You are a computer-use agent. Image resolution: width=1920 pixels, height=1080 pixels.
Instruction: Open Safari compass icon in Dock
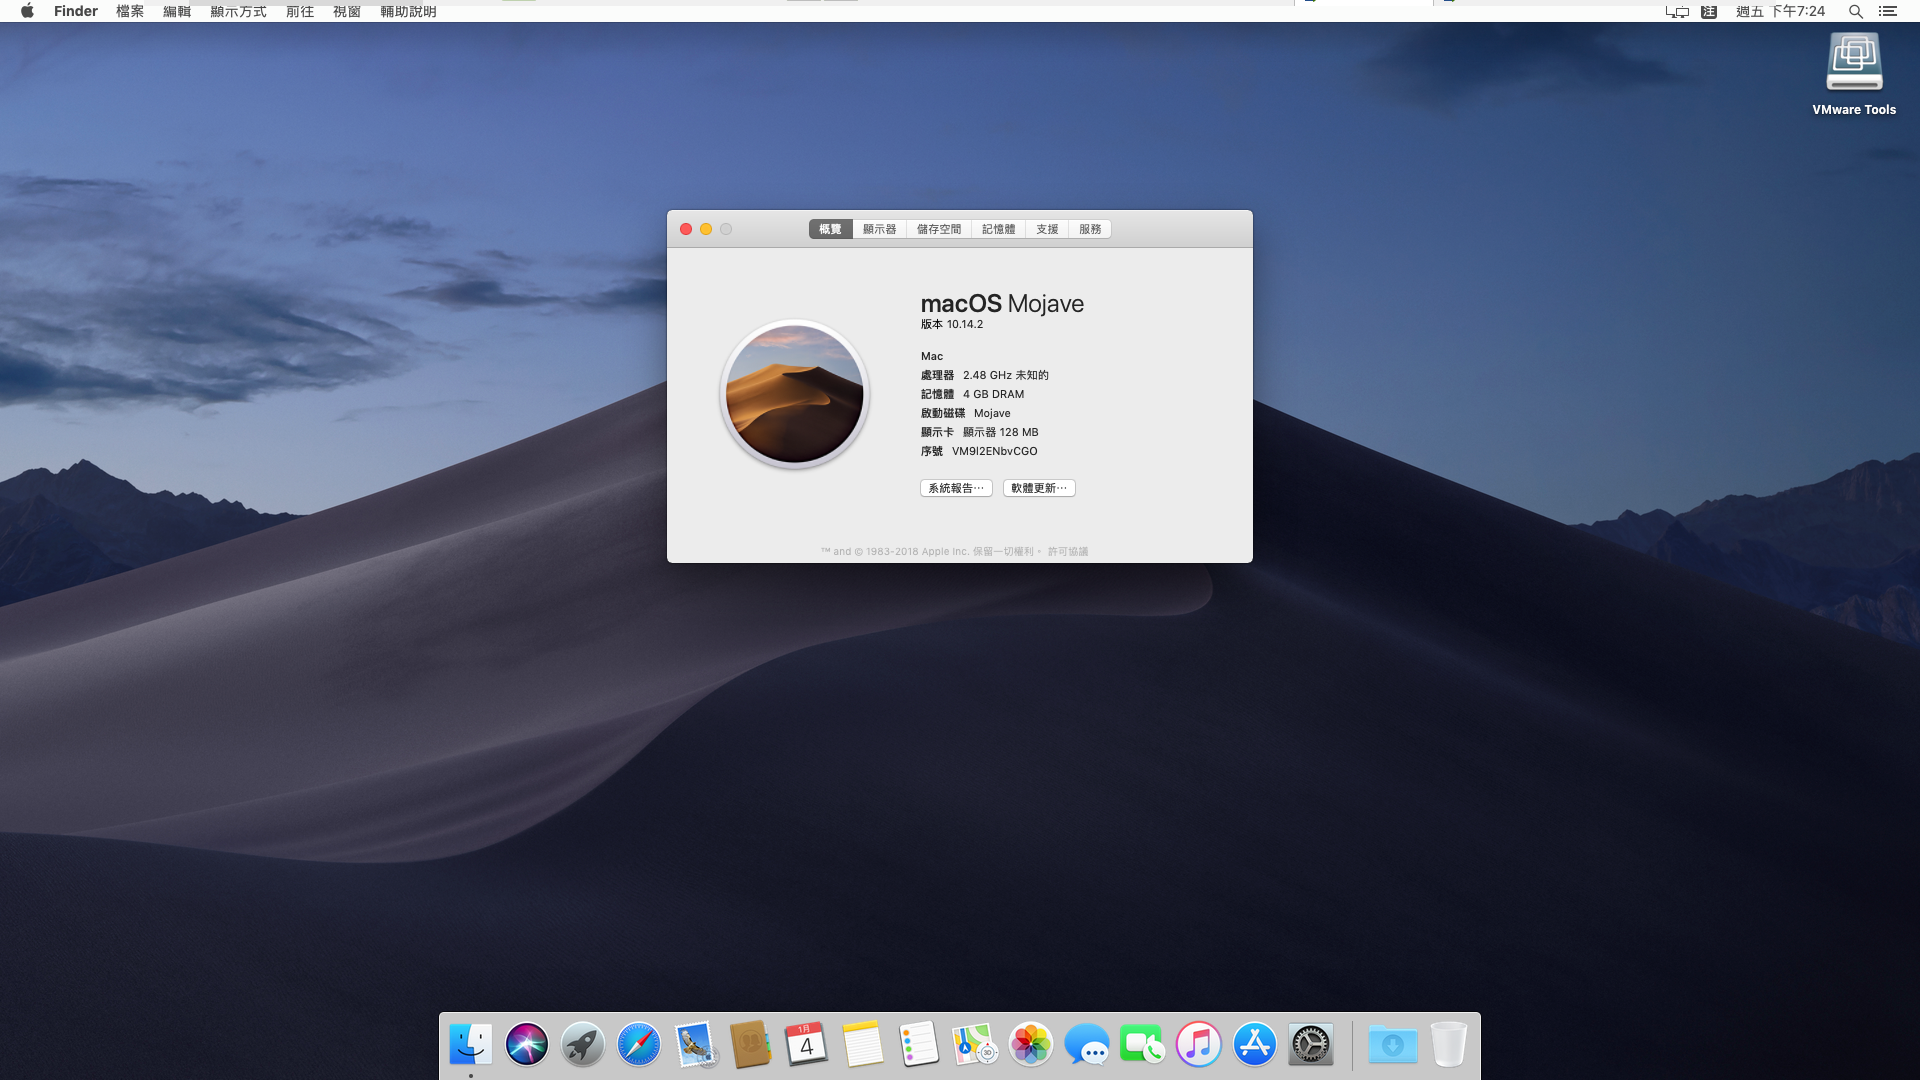[x=639, y=1045]
